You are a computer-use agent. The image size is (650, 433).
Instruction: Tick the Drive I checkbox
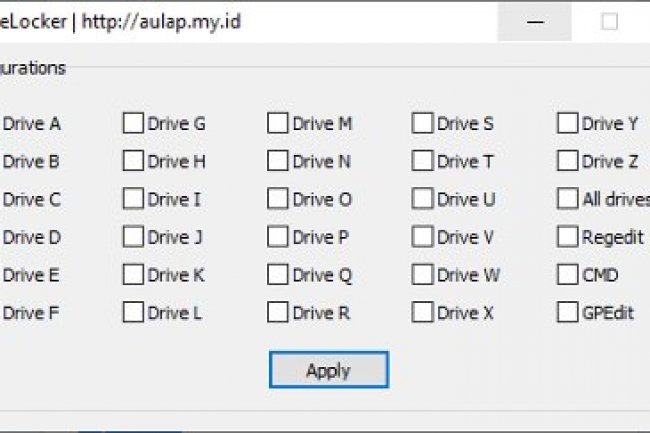[133, 199]
